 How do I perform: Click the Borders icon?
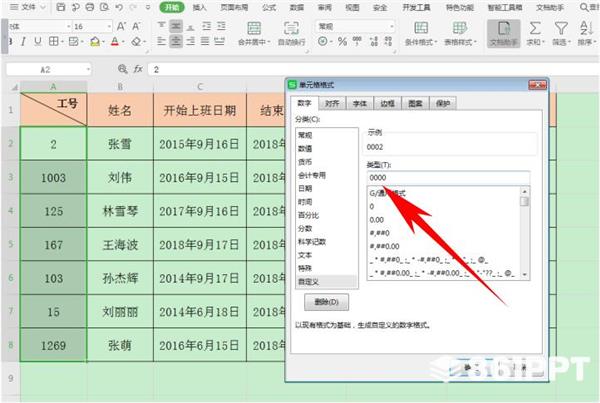click(54, 41)
